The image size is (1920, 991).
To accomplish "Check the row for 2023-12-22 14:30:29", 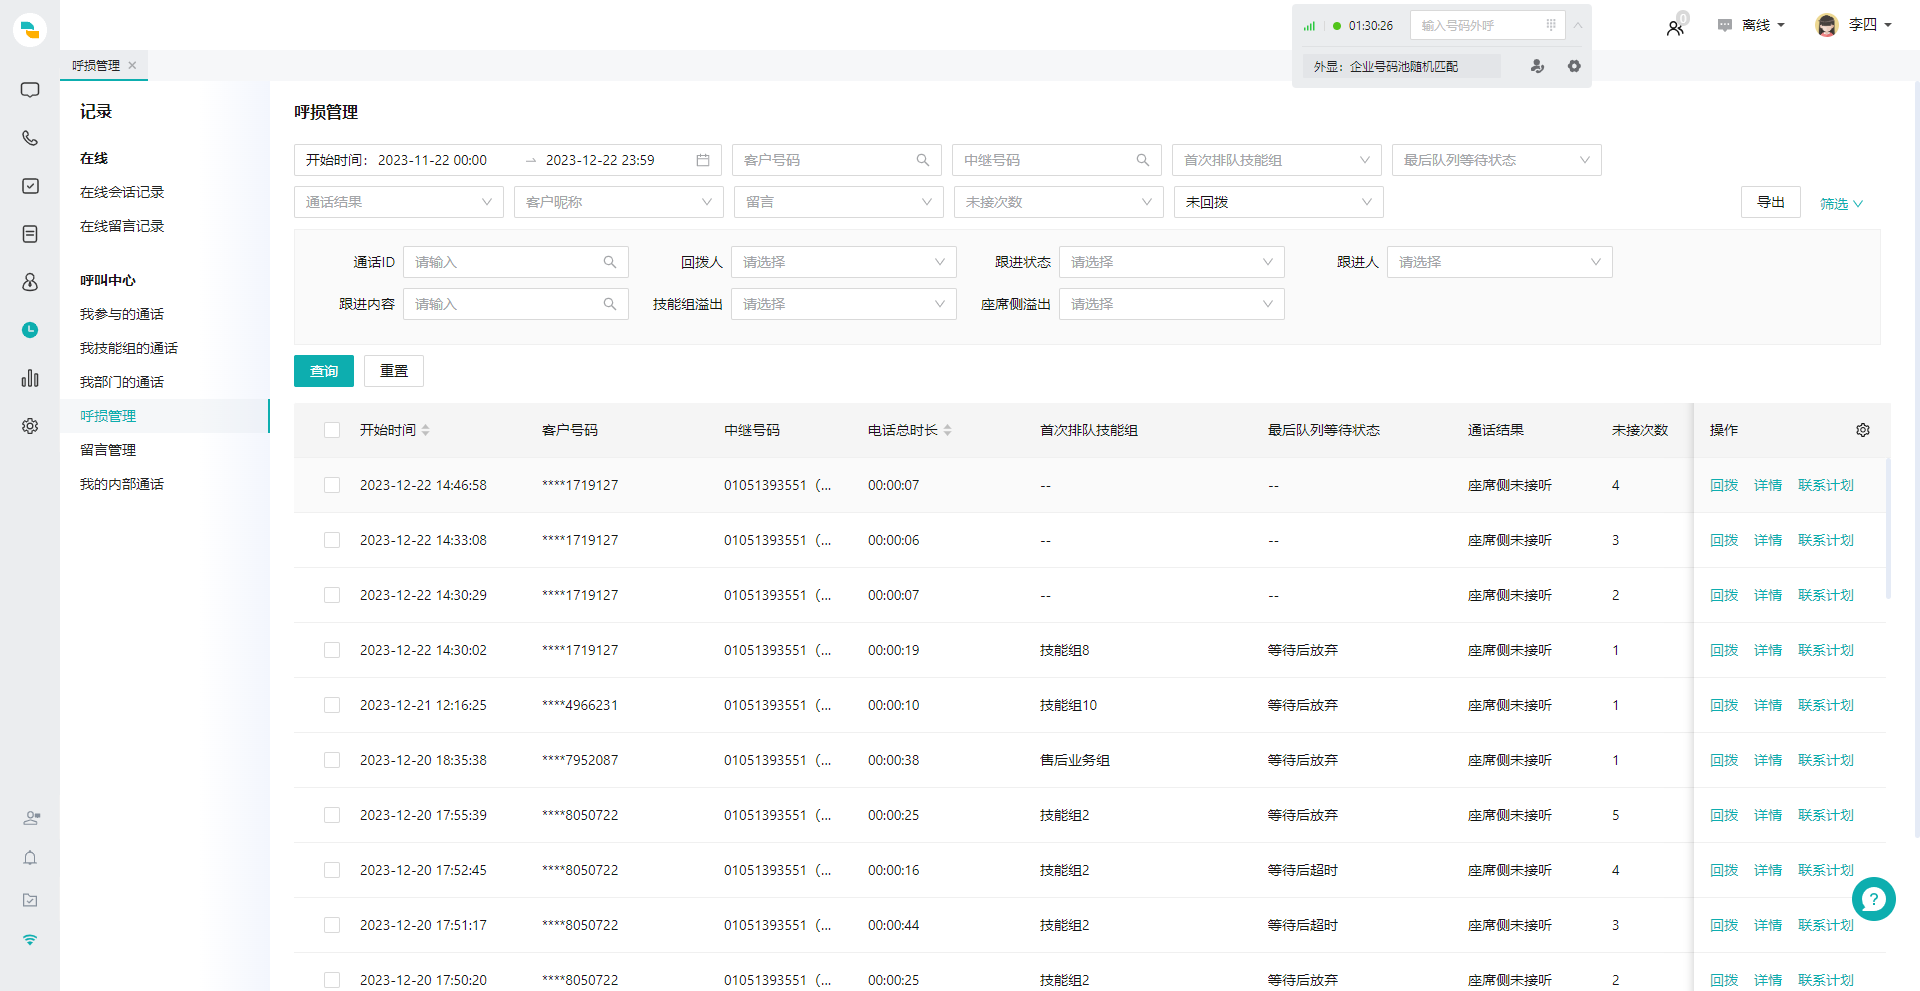I will pos(332,595).
